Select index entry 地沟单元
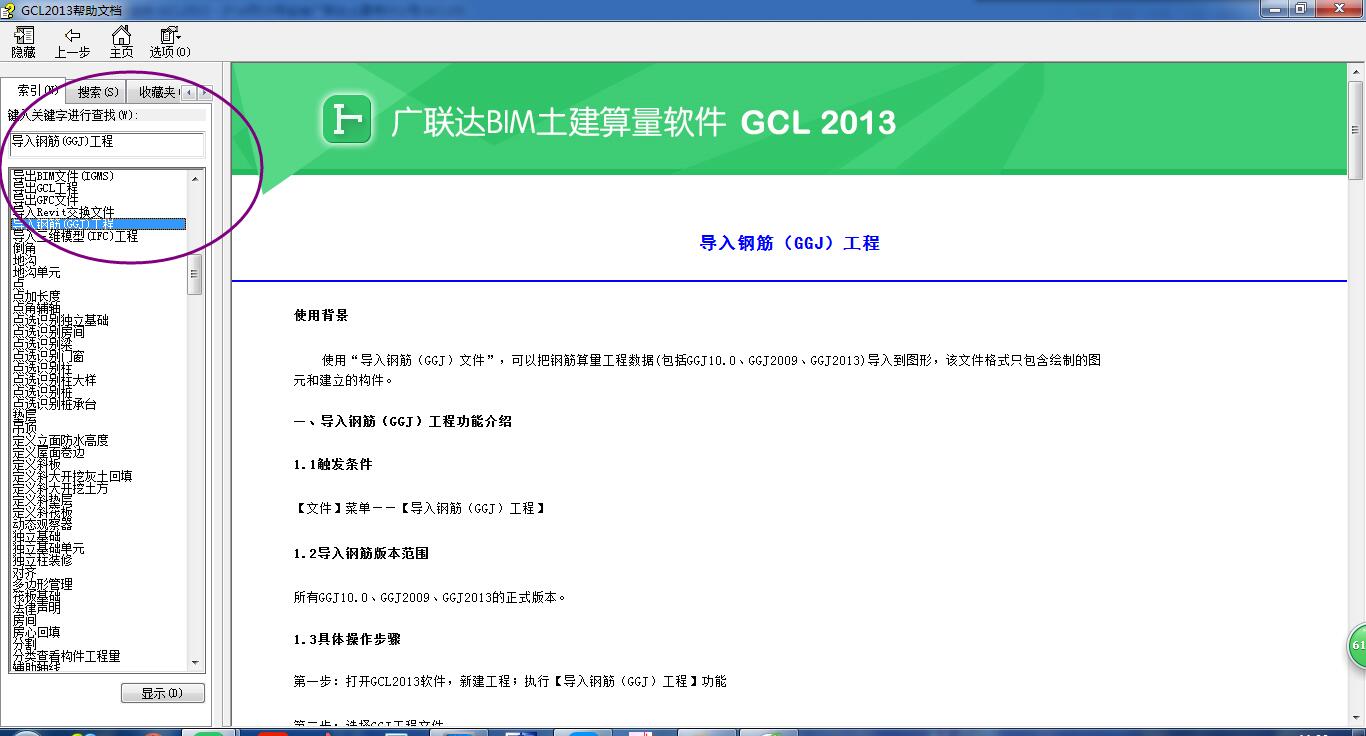This screenshot has width=1366, height=736. [36, 272]
